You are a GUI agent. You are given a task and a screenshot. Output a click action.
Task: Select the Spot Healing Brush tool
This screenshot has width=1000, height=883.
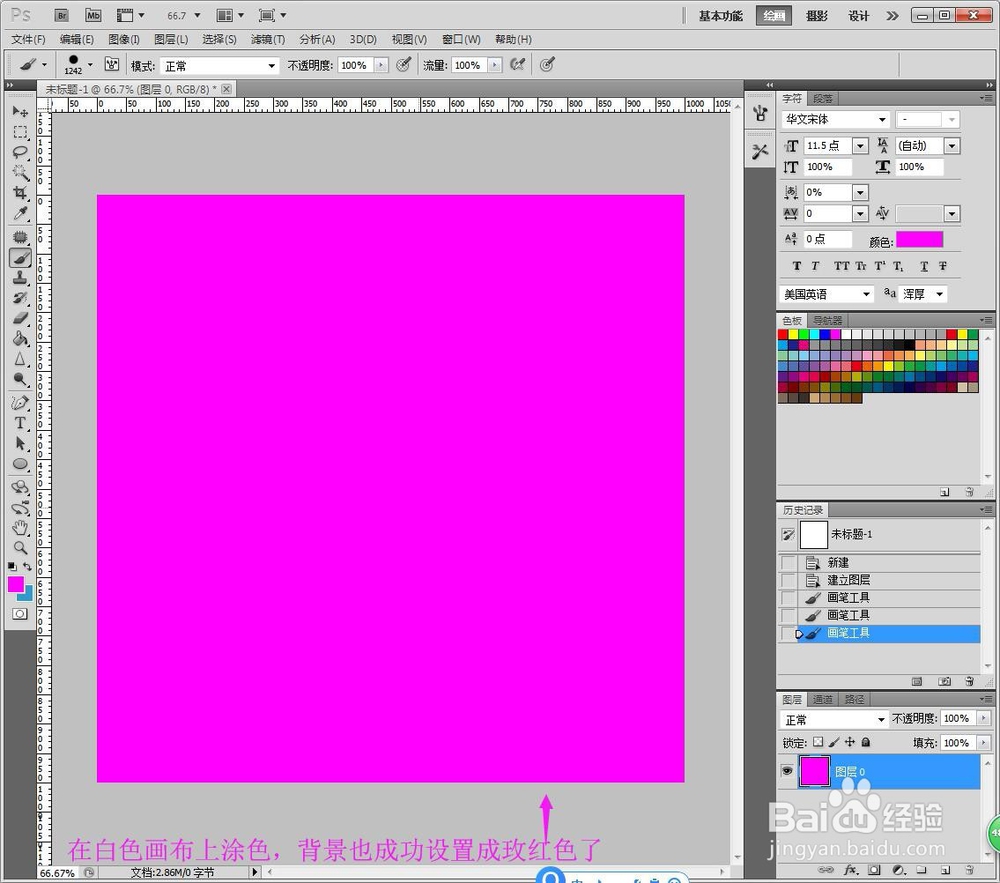[x=20, y=237]
